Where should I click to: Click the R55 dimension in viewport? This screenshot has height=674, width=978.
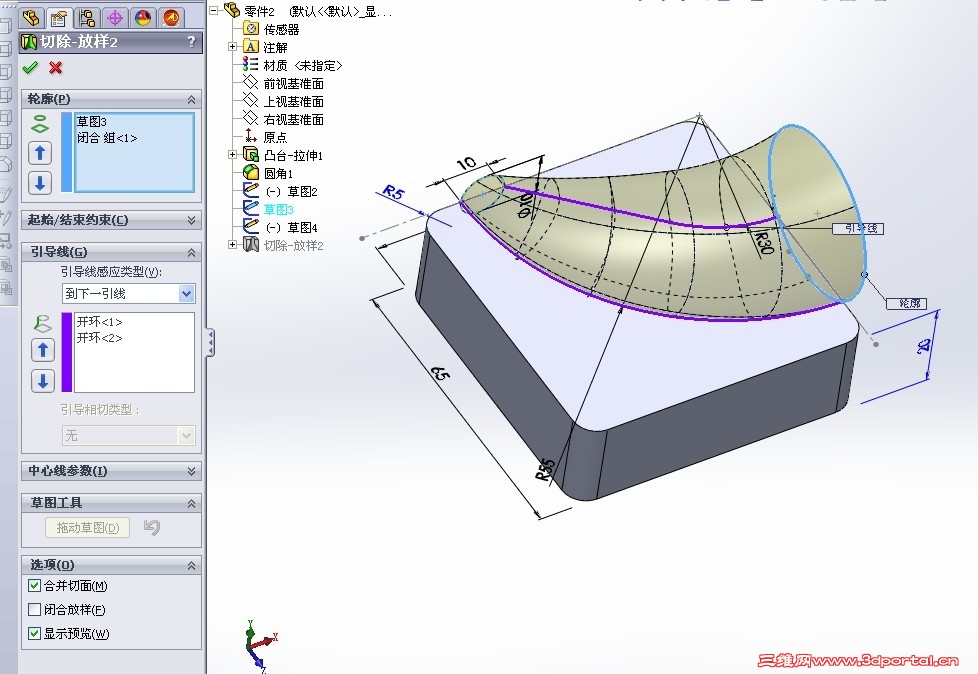tap(546, 470)
